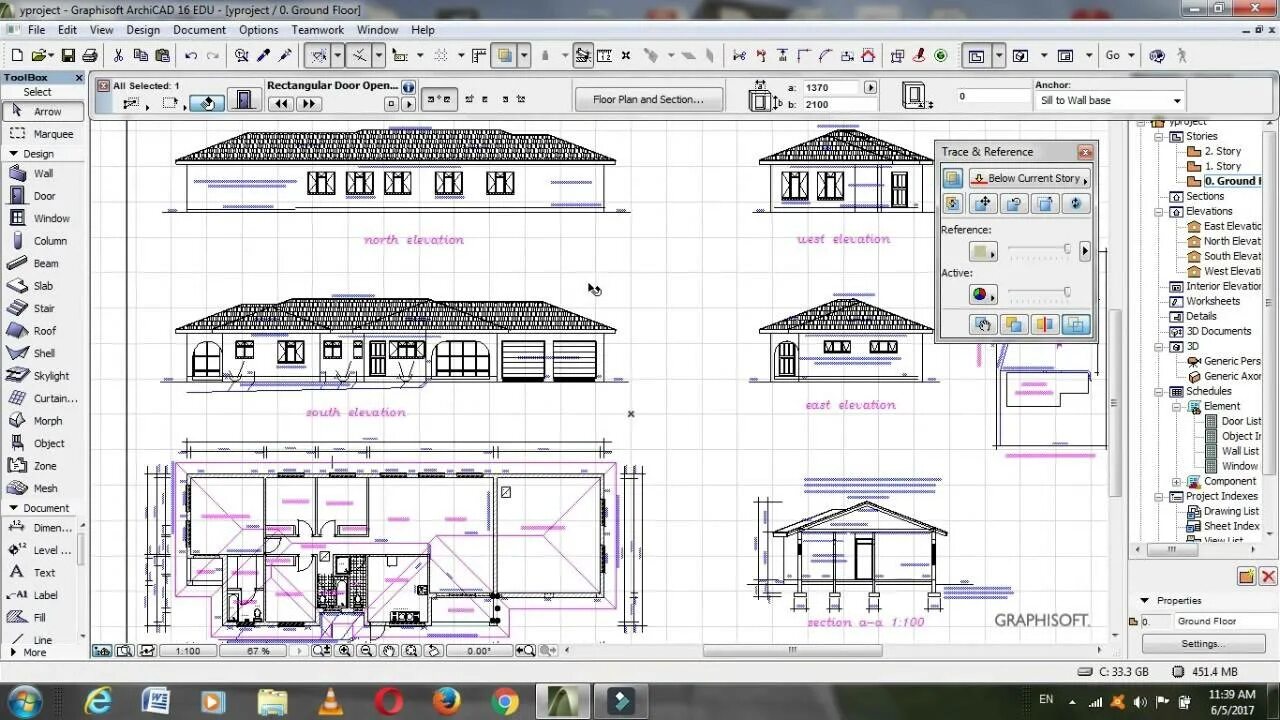
Task: Select the Fill tool
Action: tap(40, 618)
